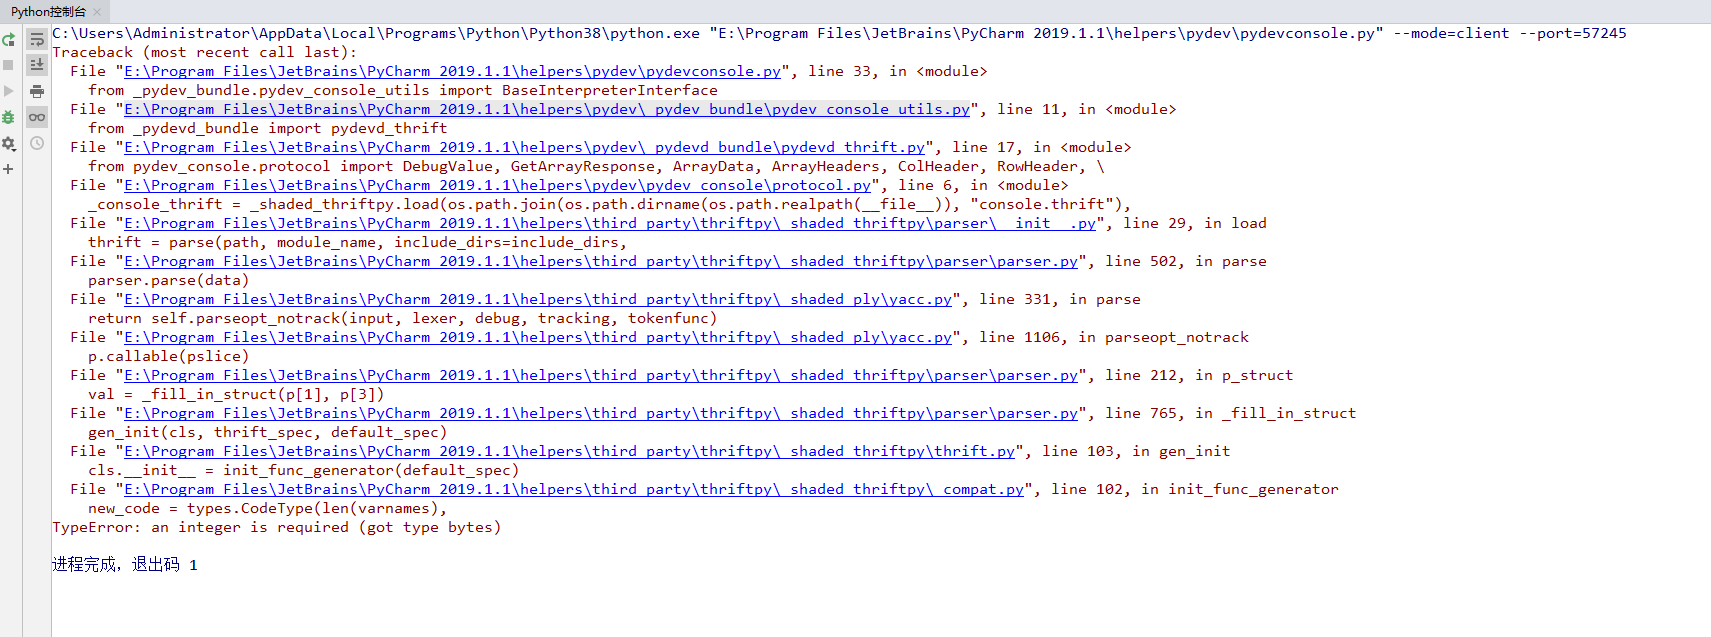Add a new console with the plus icon

tap(8, 169)
